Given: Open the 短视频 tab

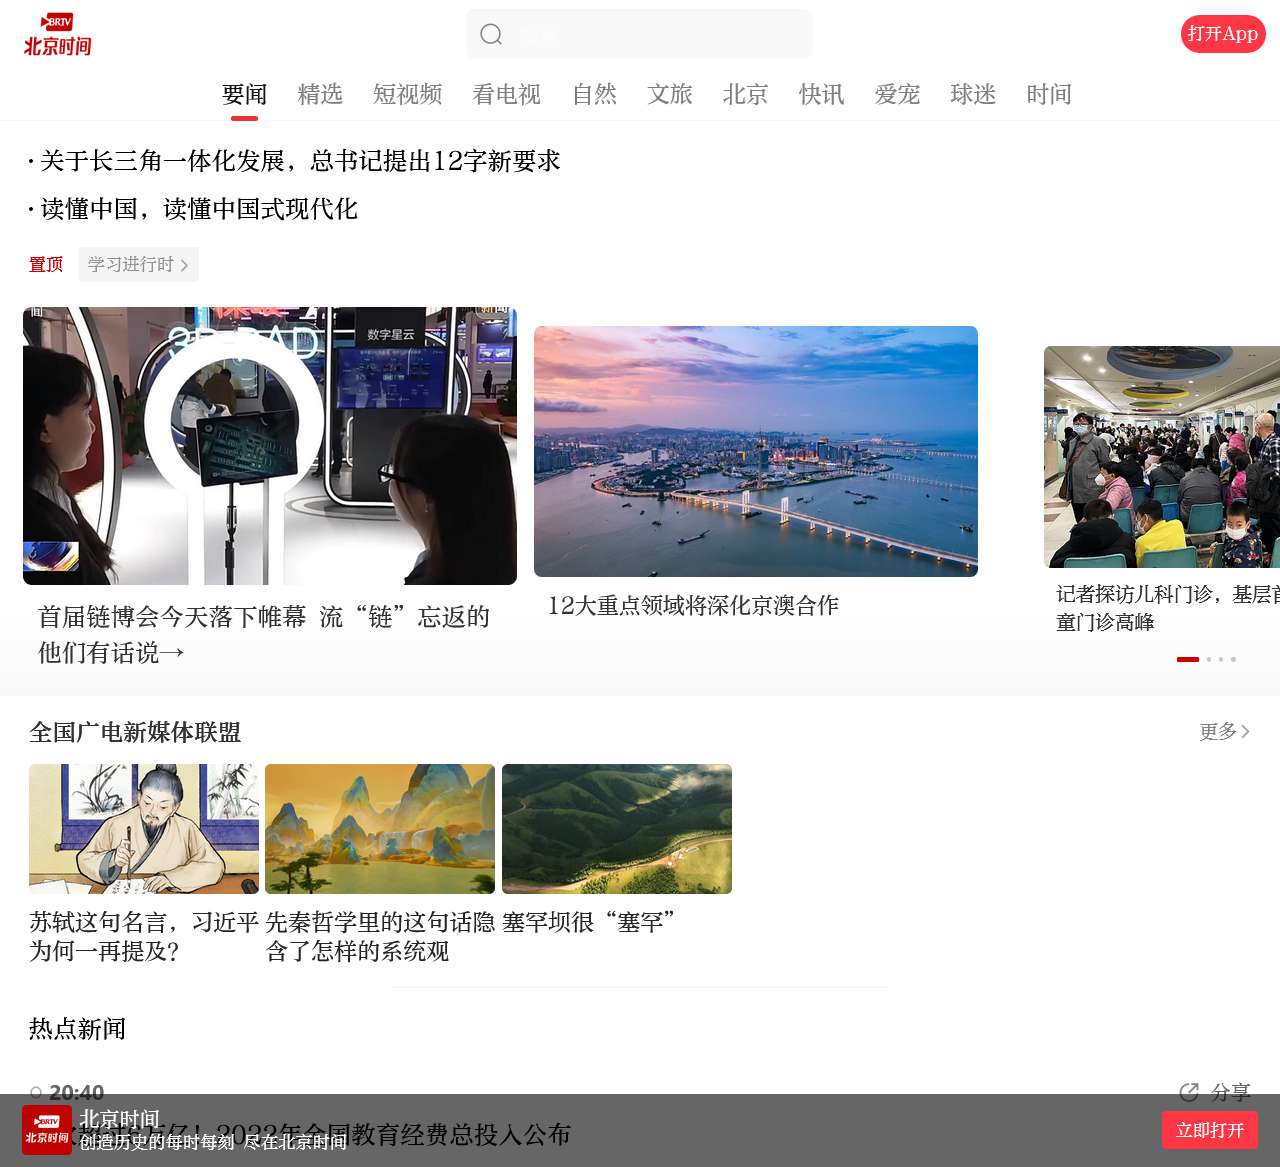Looking at the screenshot, I should 408,94.
